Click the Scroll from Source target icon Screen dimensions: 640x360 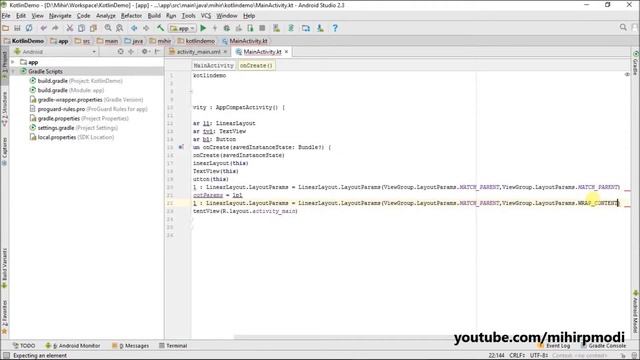click(x=120, y=52)
